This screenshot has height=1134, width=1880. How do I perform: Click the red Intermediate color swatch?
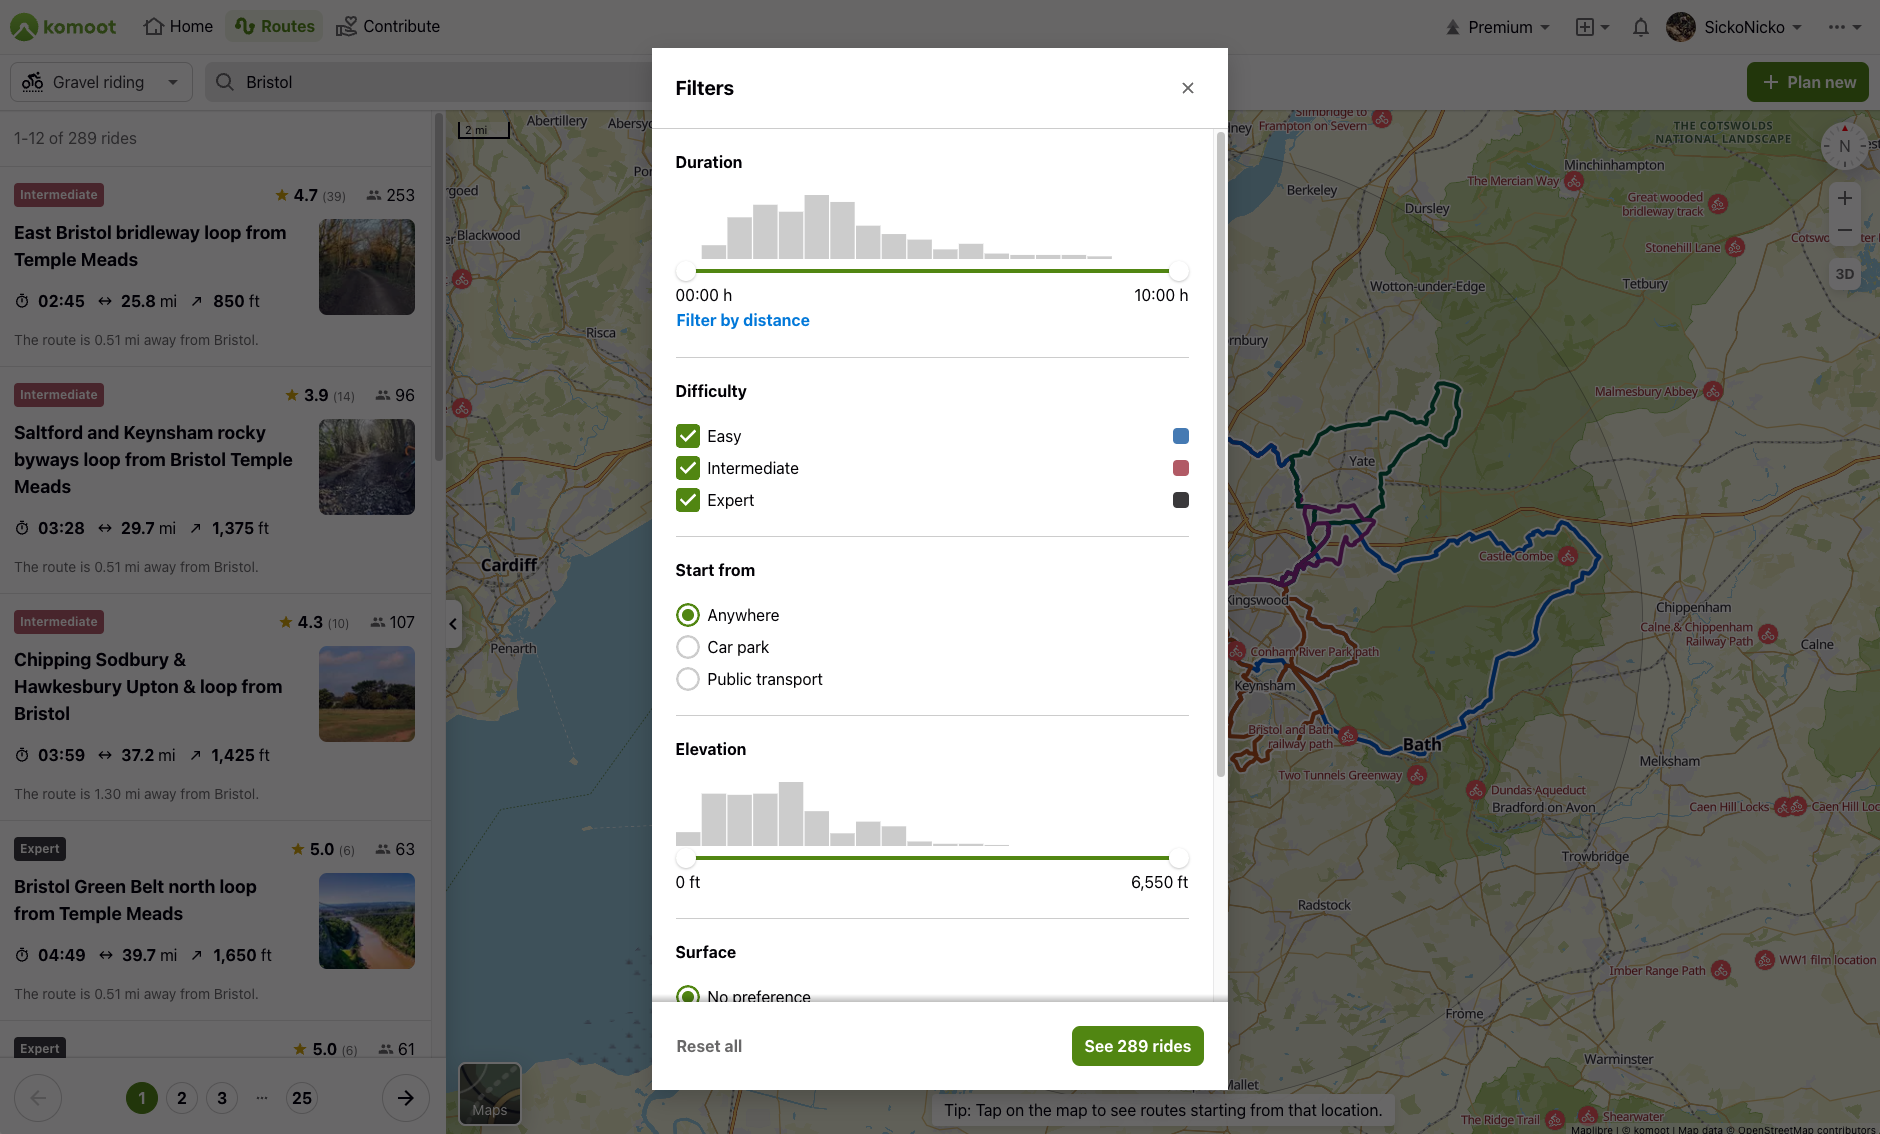(x=1181, y=468)
